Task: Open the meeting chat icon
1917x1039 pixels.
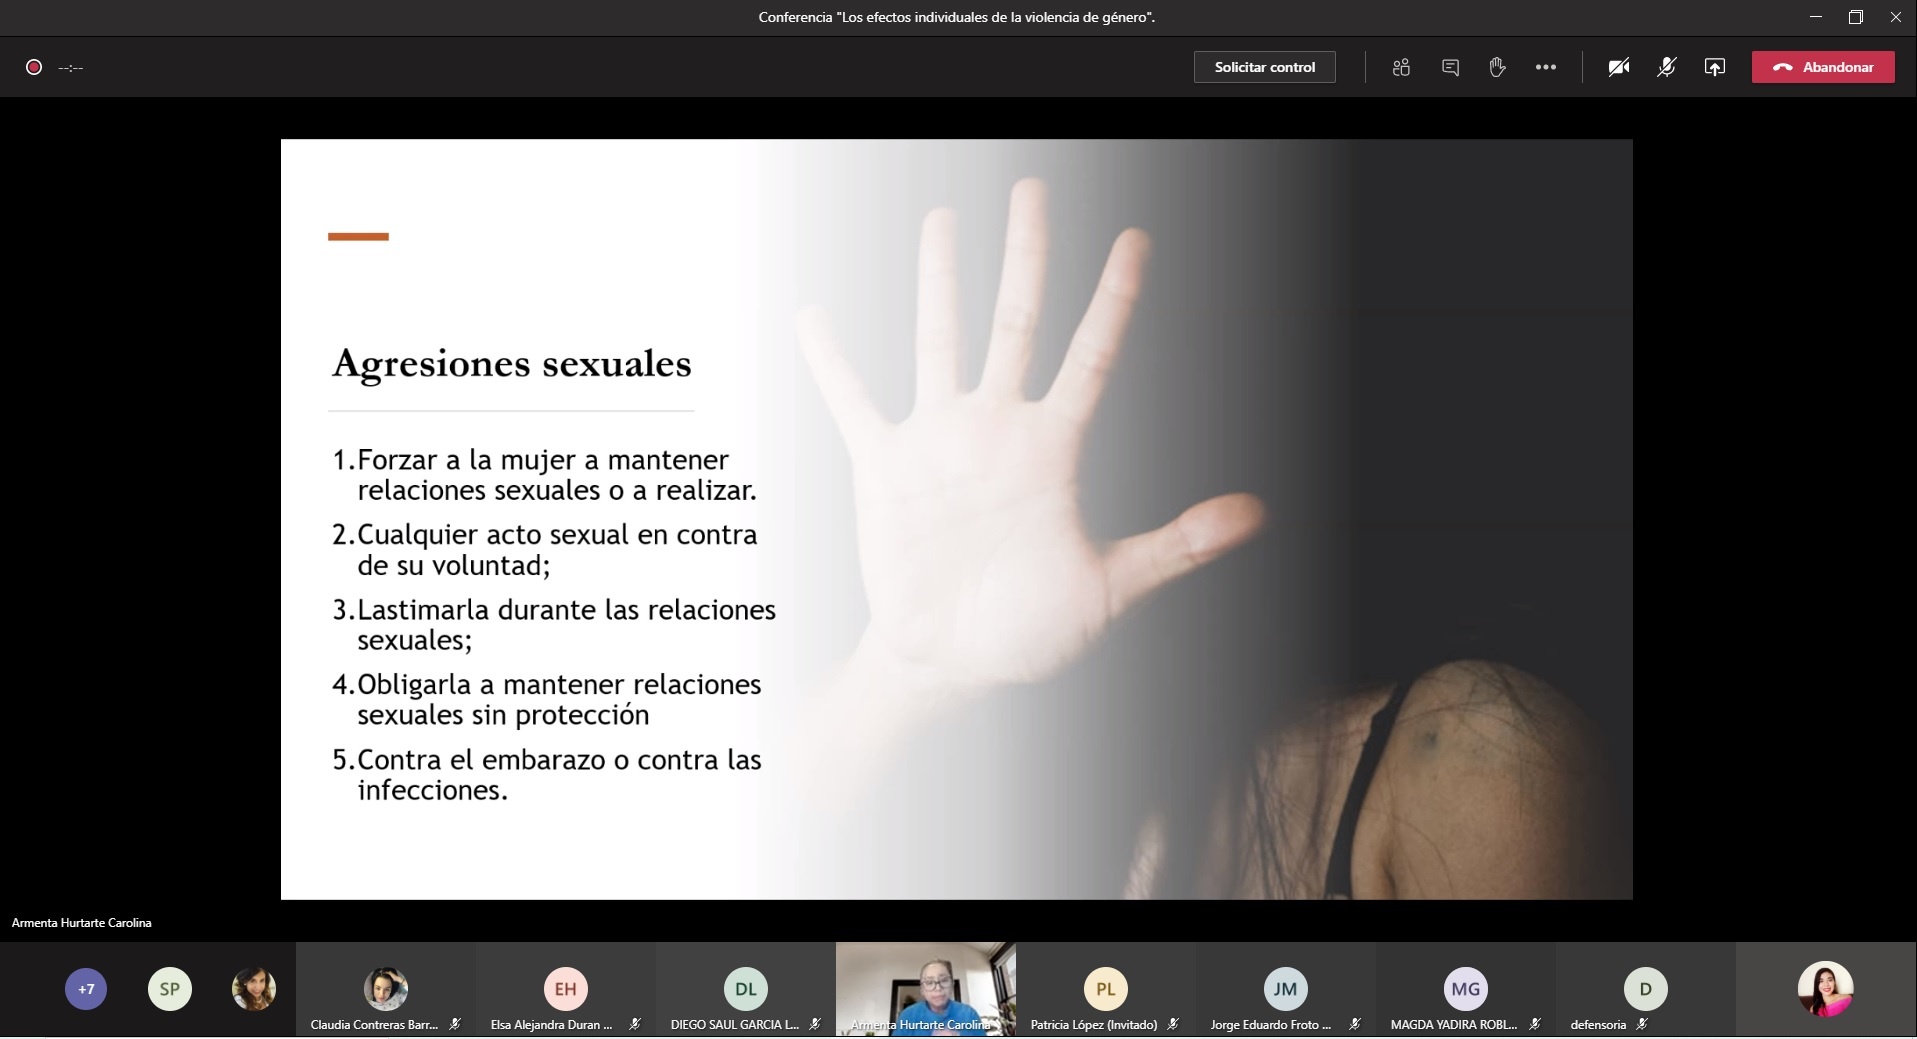Action: pos(1450,67)
